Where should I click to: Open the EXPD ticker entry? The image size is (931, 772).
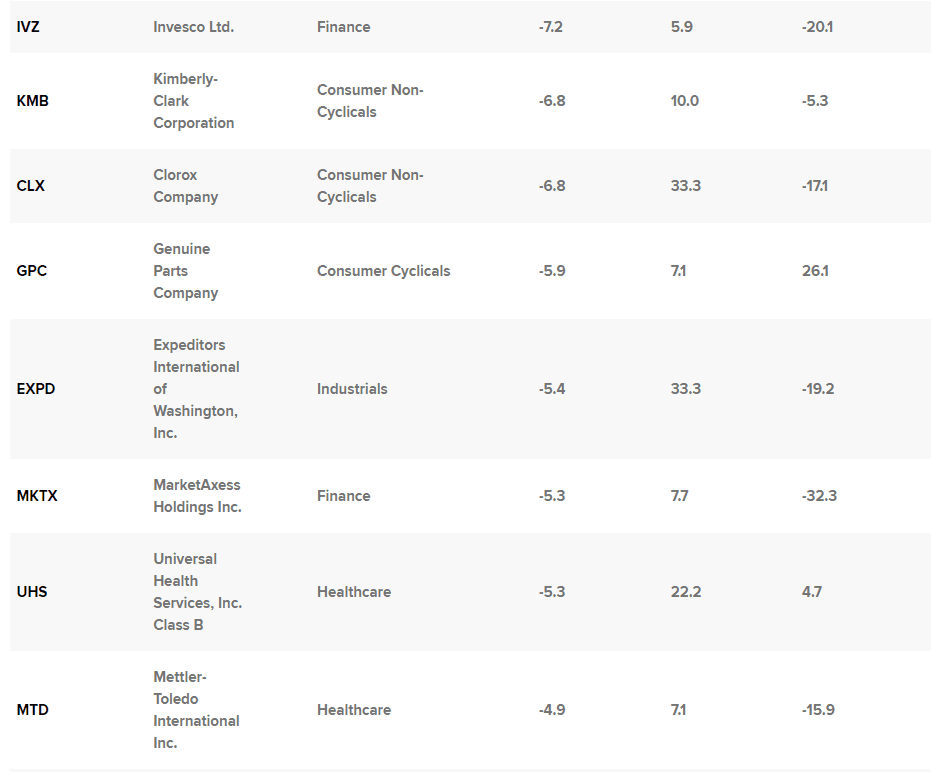click(36, 389)
